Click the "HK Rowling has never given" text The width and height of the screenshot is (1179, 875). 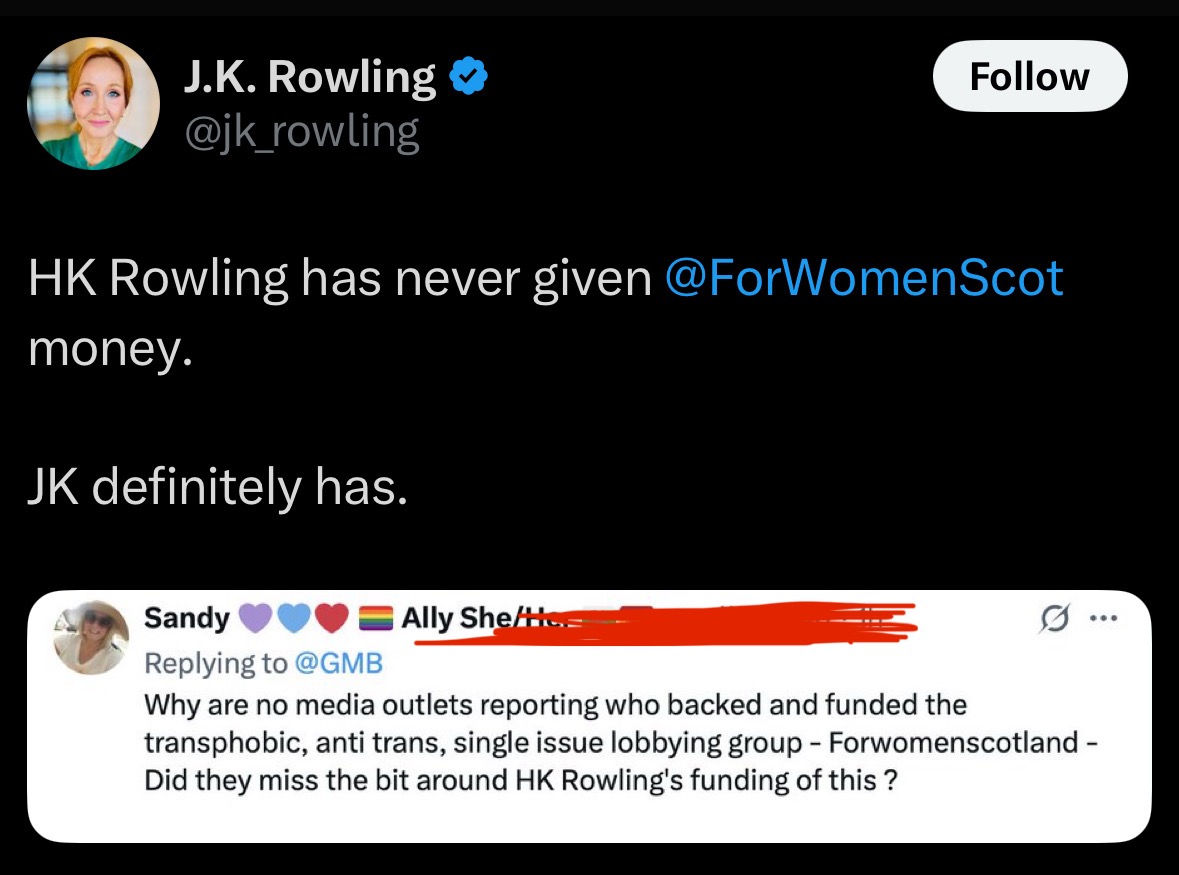(x=340, y=277)
